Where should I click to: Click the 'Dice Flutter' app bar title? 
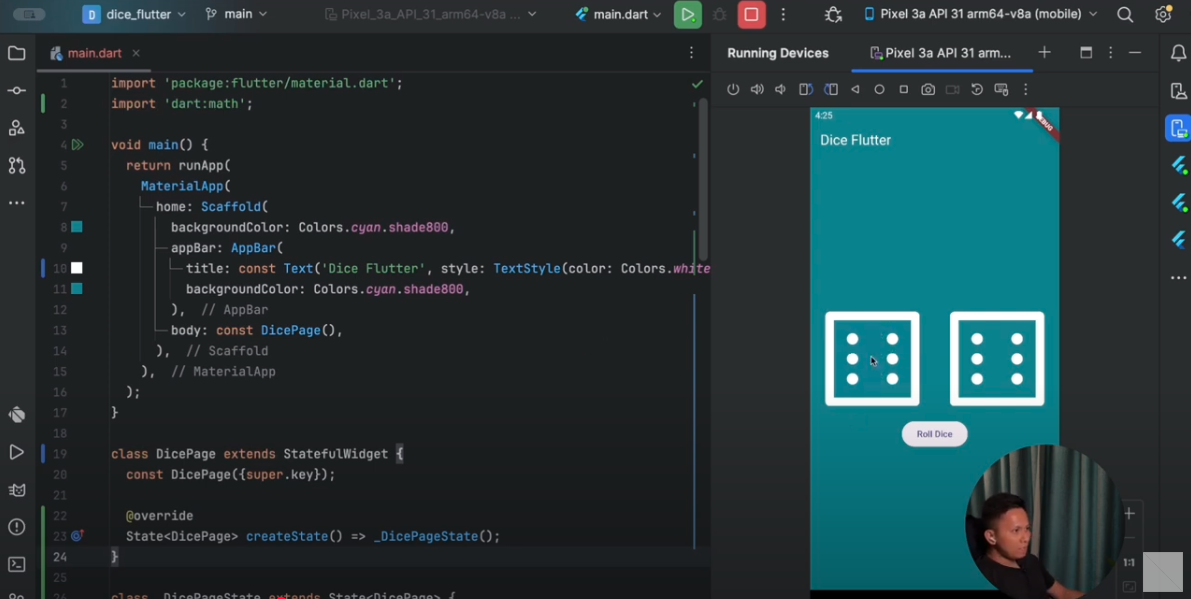coord(855,140)
